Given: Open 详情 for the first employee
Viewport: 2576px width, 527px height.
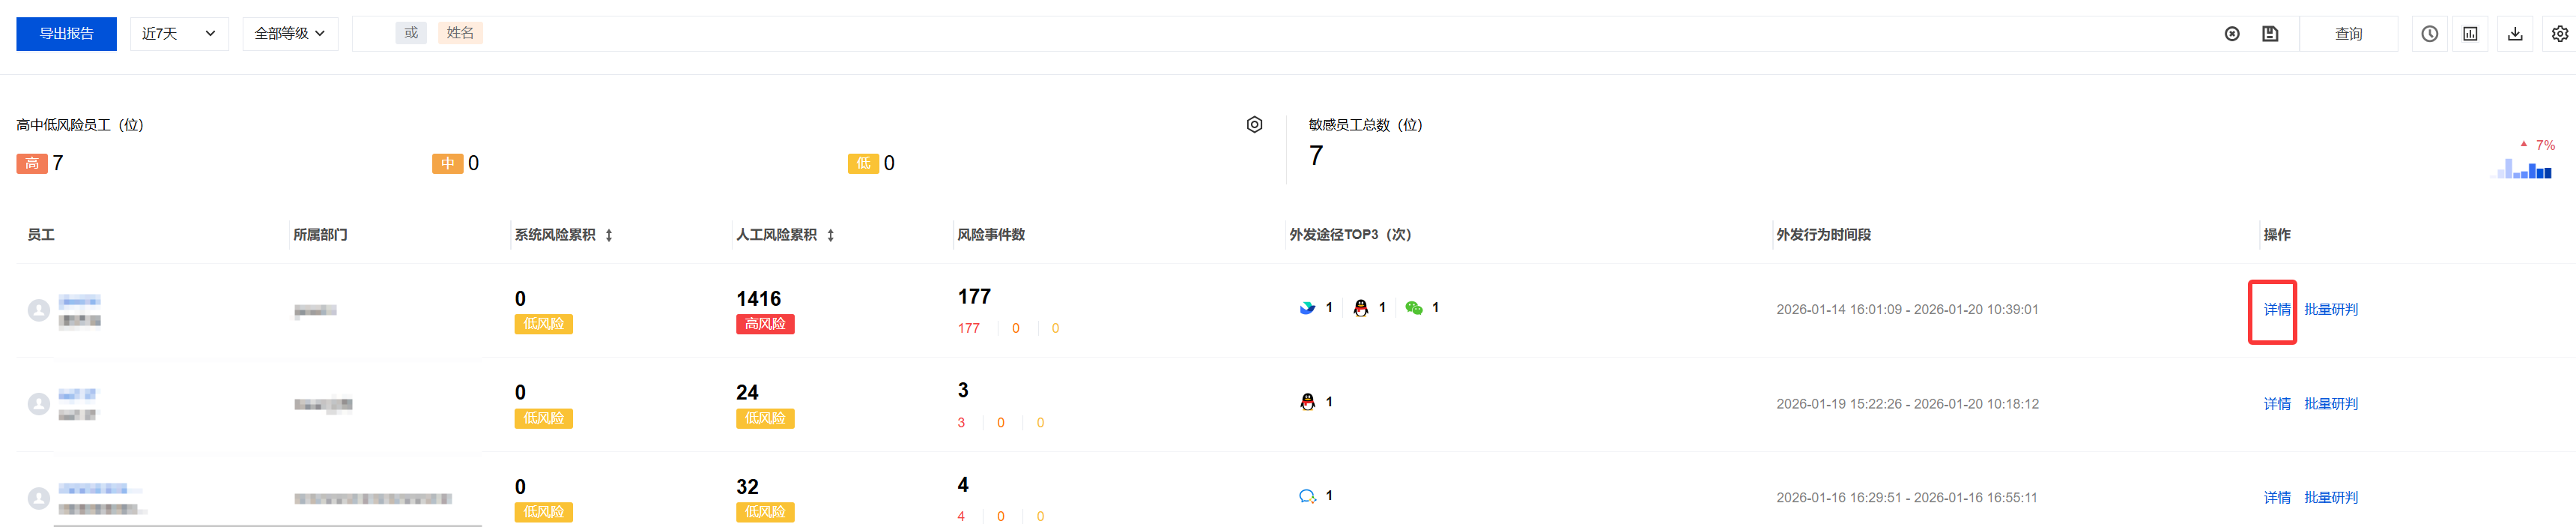Looking at the screenshot, I should click(2276, 310).
